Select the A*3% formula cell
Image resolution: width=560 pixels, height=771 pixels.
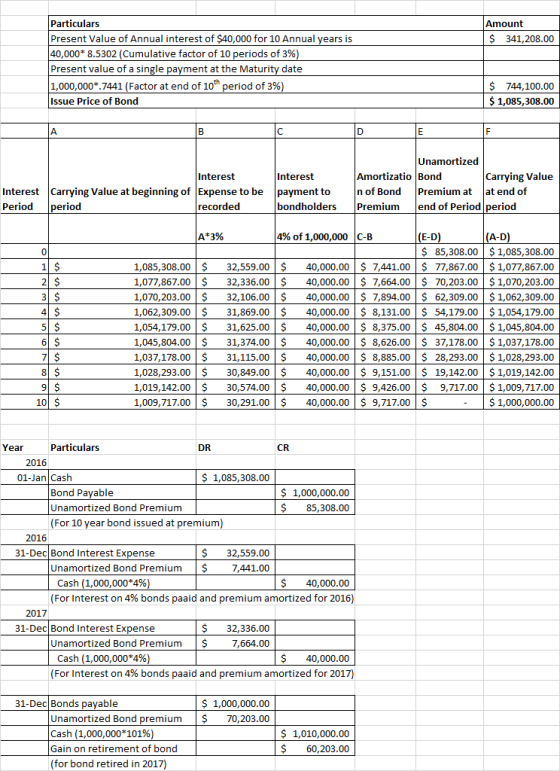(x=236, y=229)
